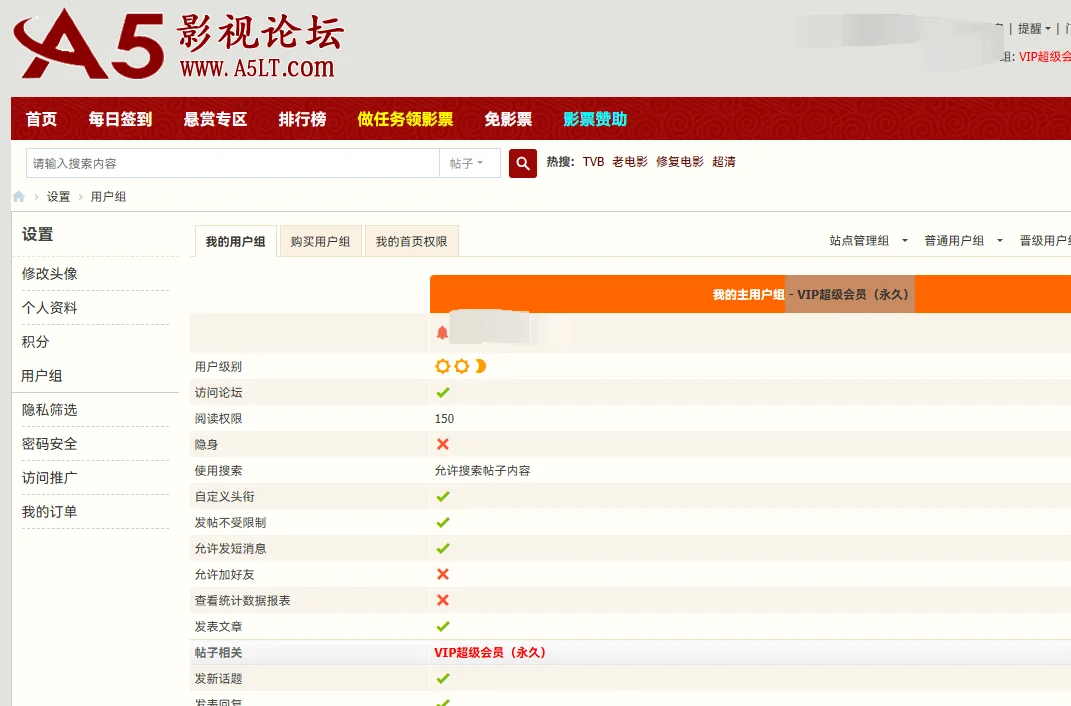Go to the home icon in breadcrumb
Screen dimensions: 1071x706
(x=19, y=197)
